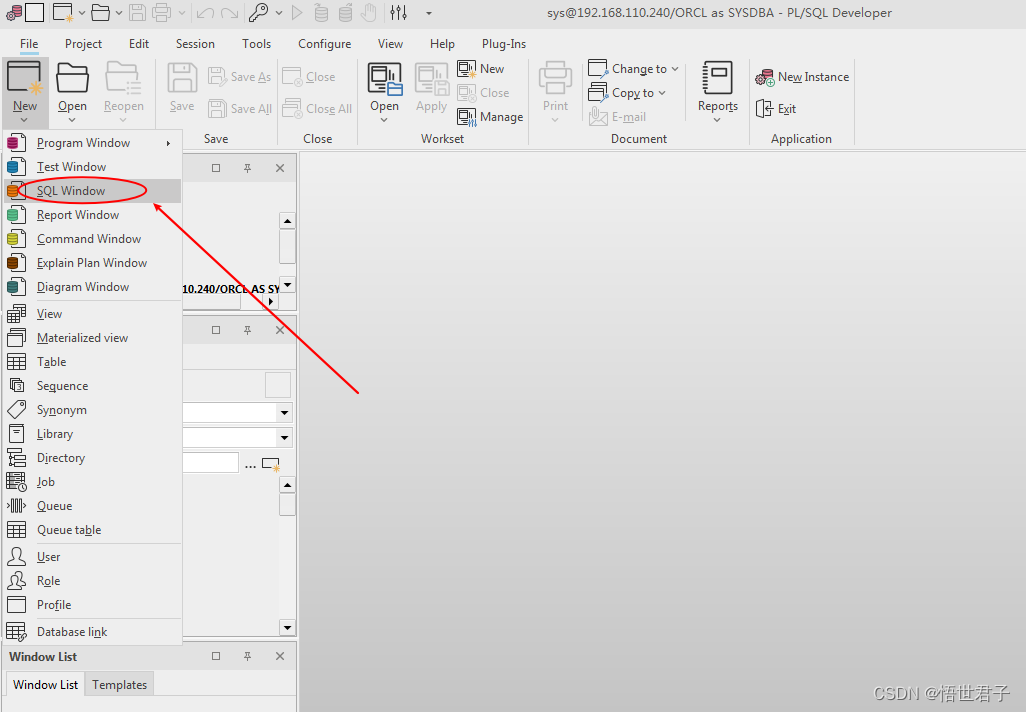Open a workset with the Workset Open button
Viewport: 1026px width, 712px height.
384,92
